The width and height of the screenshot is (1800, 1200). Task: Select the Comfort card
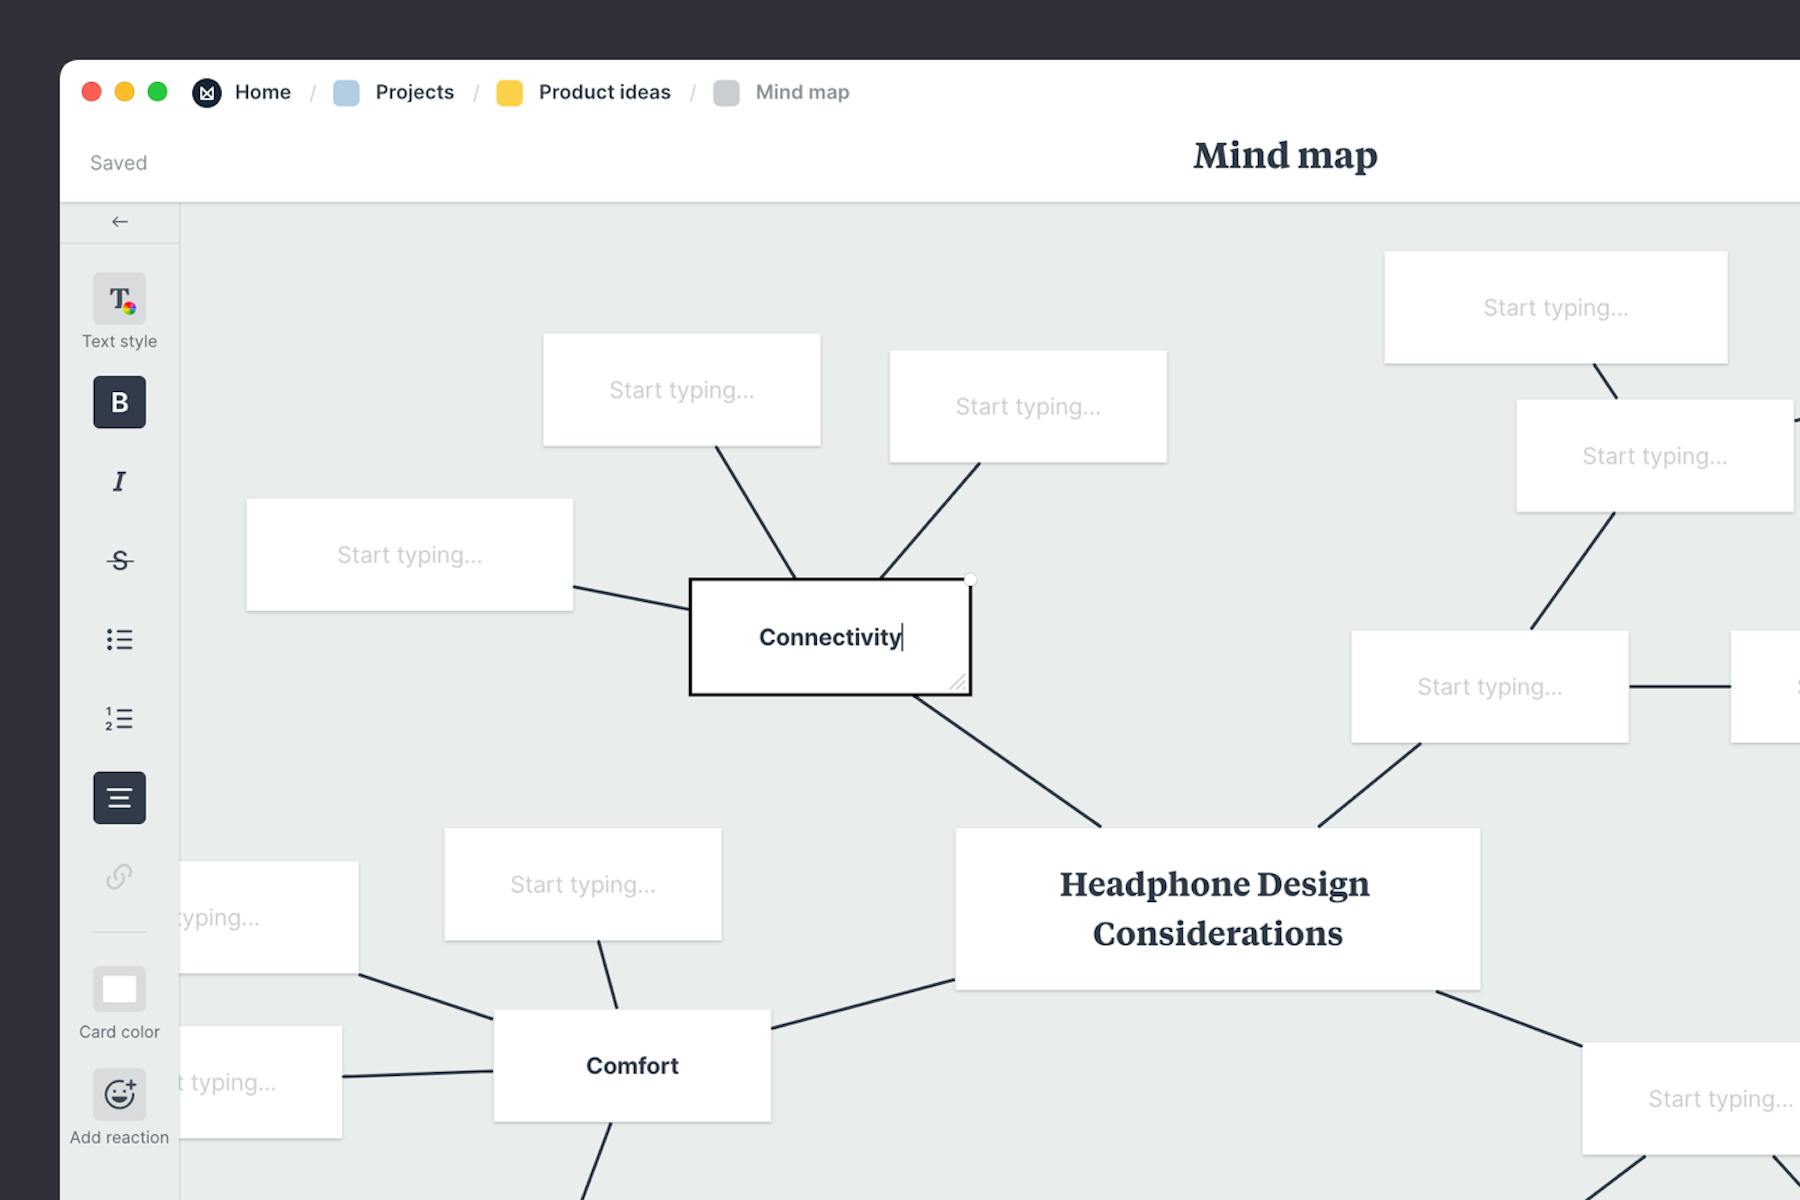pos(632,1065)
